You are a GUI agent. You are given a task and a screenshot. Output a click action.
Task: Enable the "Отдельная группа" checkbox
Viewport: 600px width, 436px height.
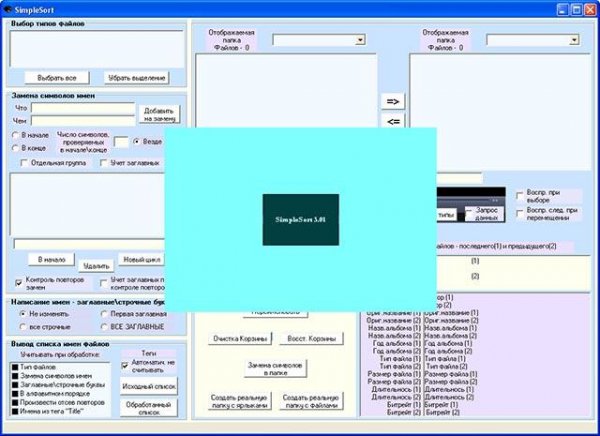pos(24,163)
